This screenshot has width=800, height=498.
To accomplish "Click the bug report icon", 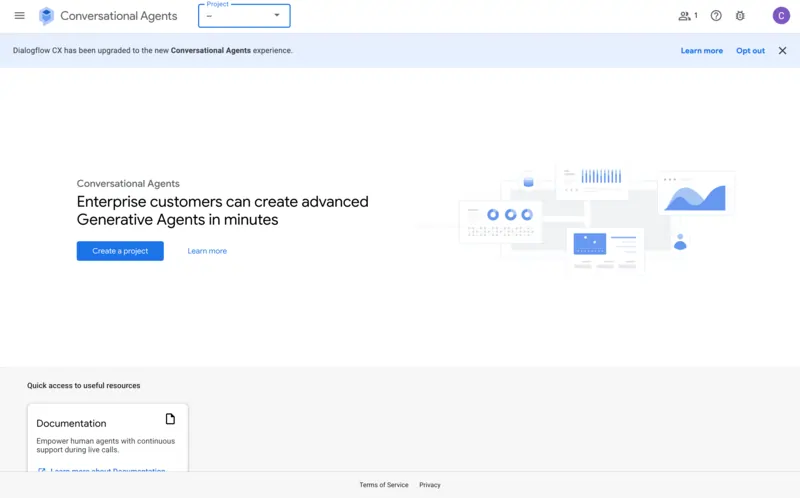I will point(740,16).
